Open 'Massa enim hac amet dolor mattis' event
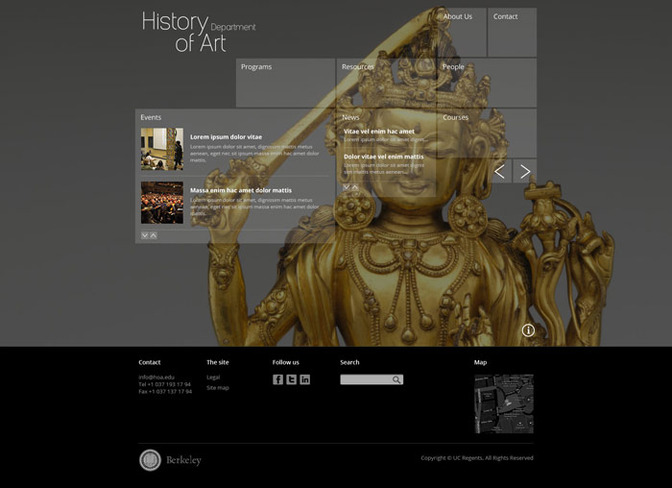The width and height of the screenshot is (672, 488). click(241, 190)
